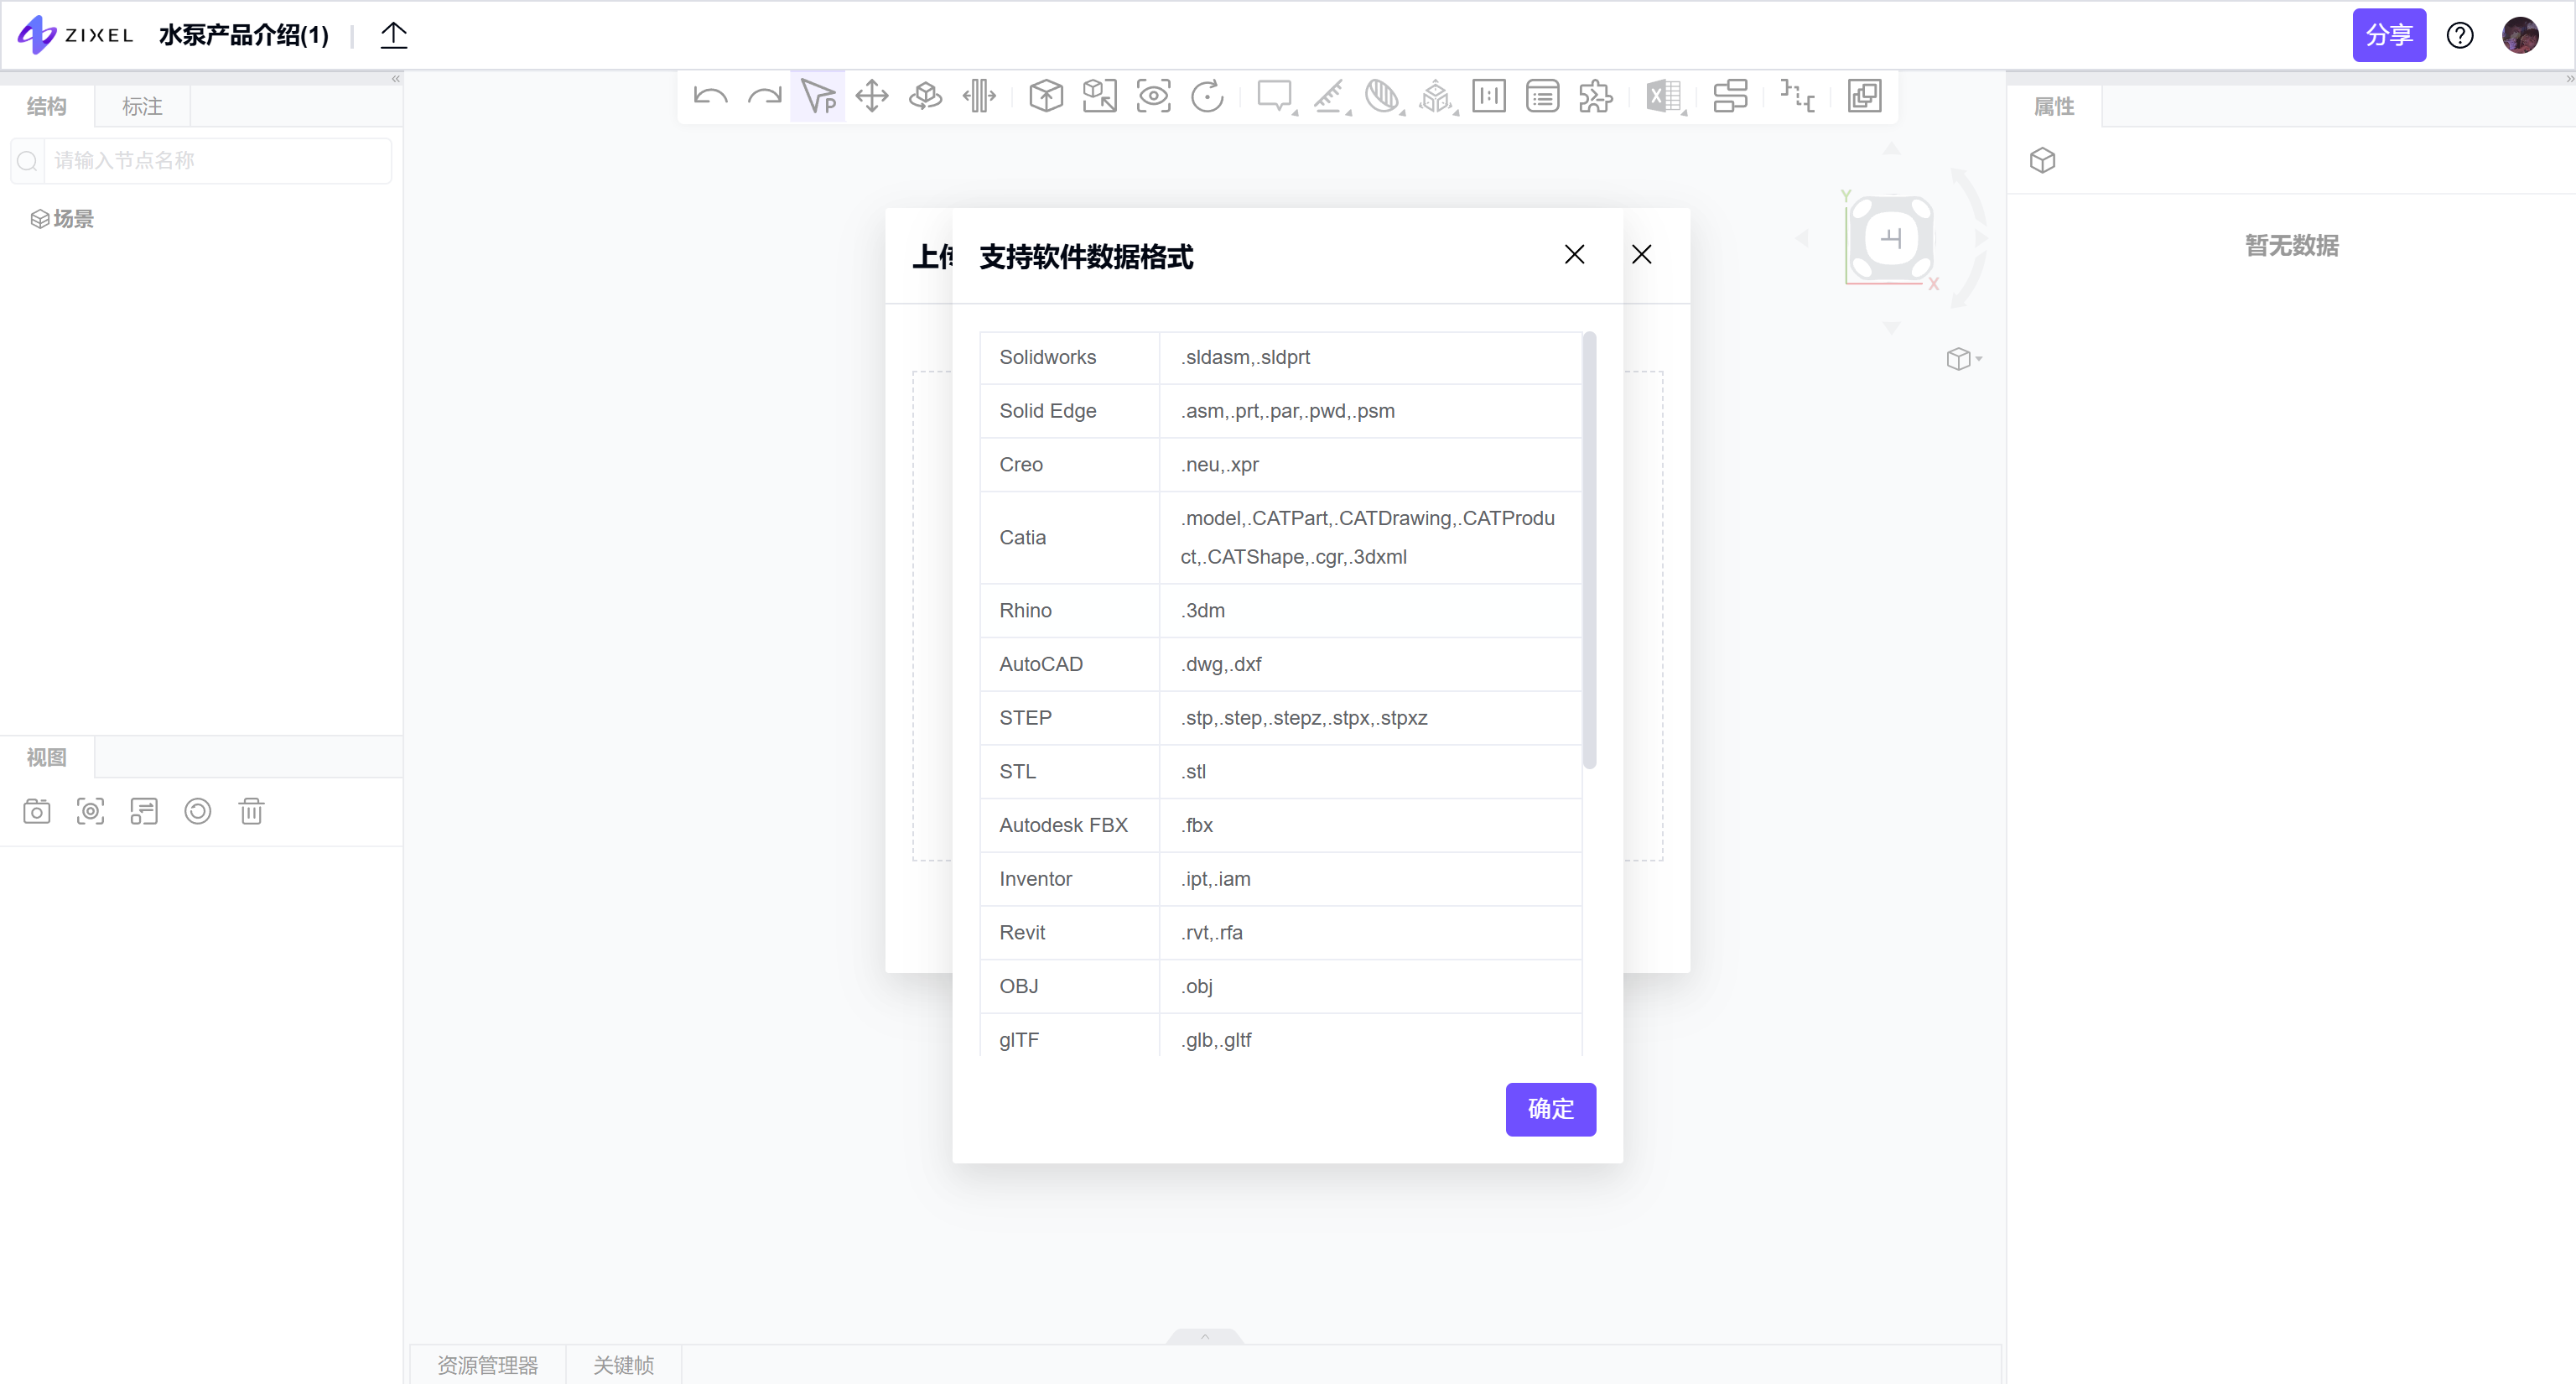
Task: Click the undo arrow in the toolbar
Action: [x=710, y=97]
